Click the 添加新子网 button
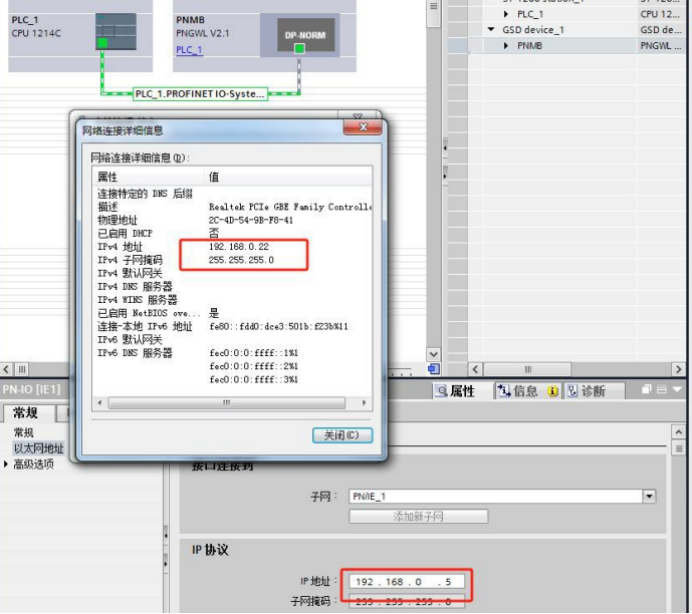The image size is (692, 614). click(418, 516)
